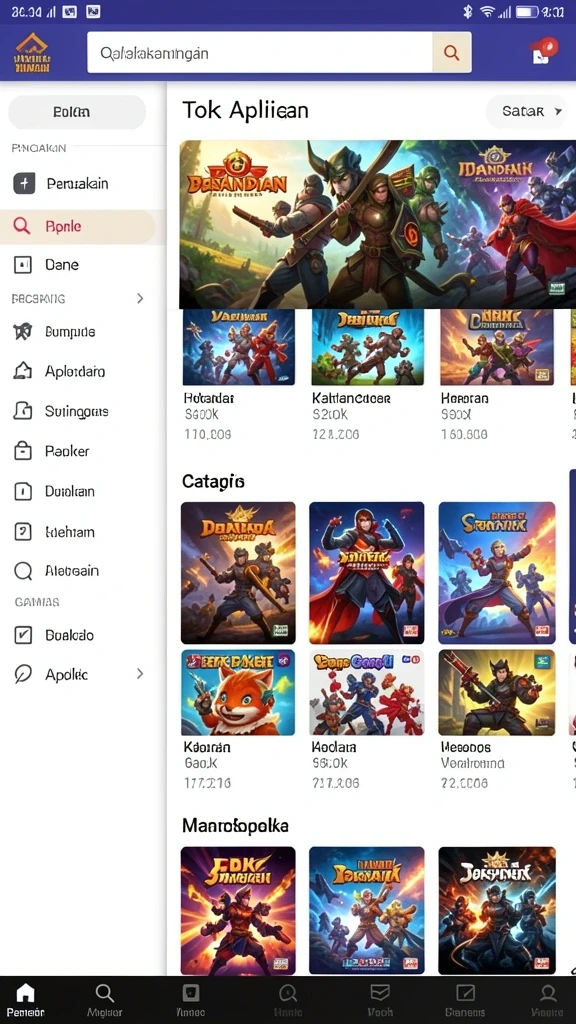Open the Satar dropdown

pos(526,112)
